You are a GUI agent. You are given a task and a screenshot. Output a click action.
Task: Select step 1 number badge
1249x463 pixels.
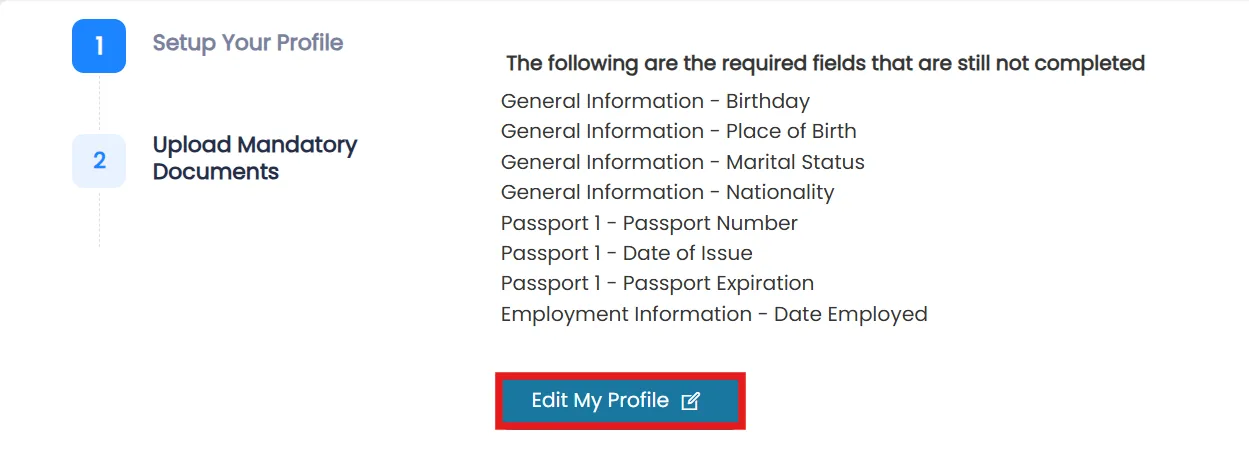tap(99, 46)
